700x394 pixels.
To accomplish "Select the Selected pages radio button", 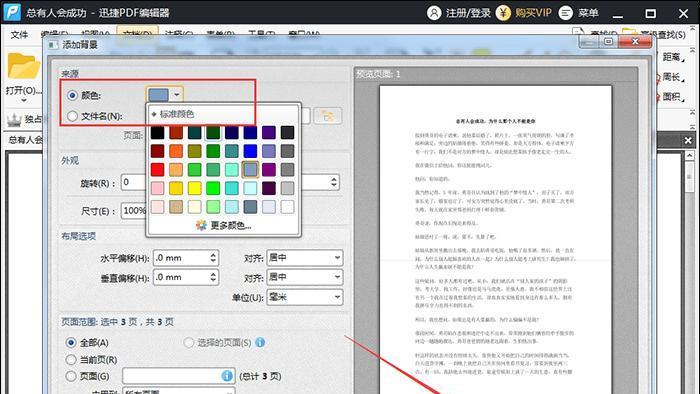I will pyautogui.click(x=188, y=342).
